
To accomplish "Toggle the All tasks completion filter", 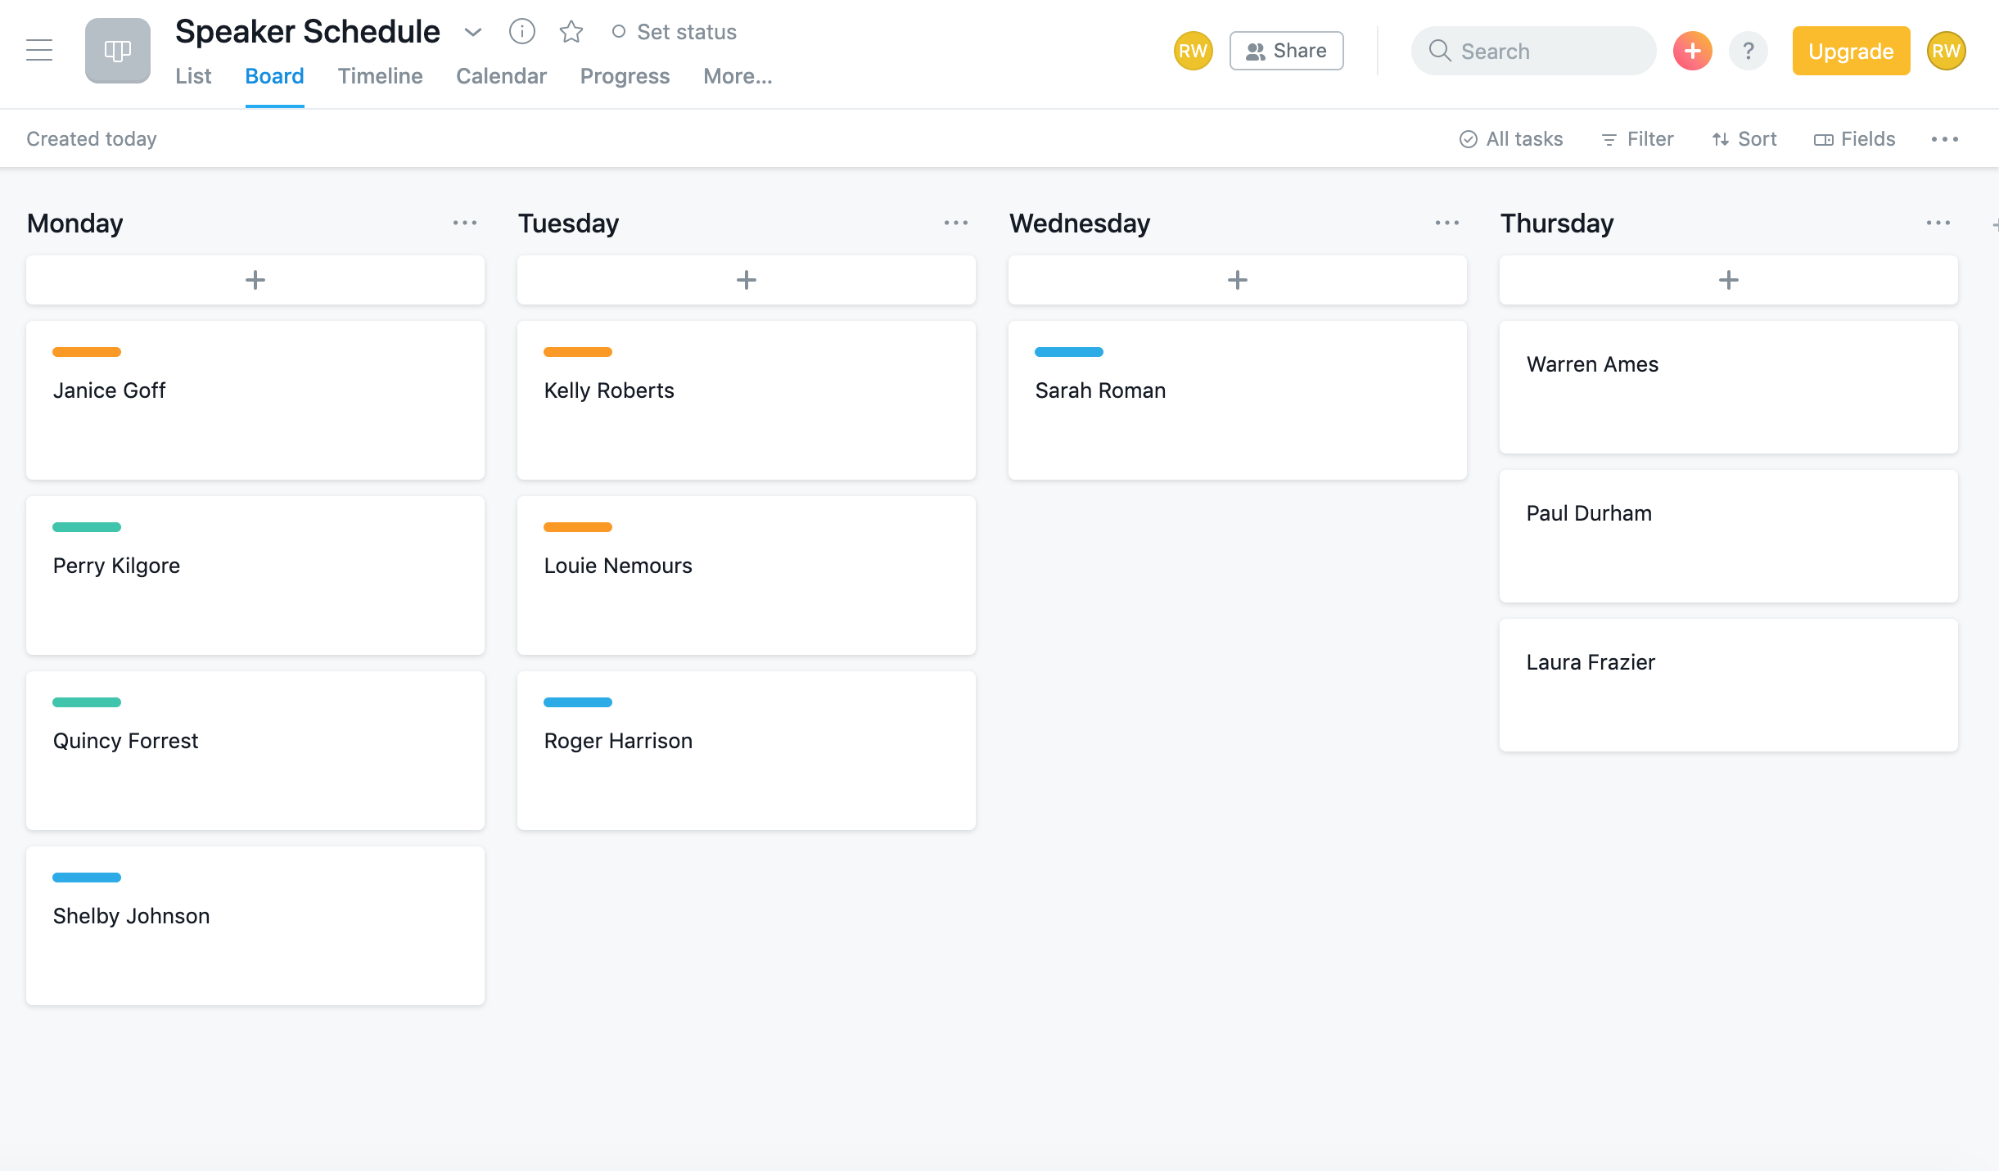I will coord(1511,139).
